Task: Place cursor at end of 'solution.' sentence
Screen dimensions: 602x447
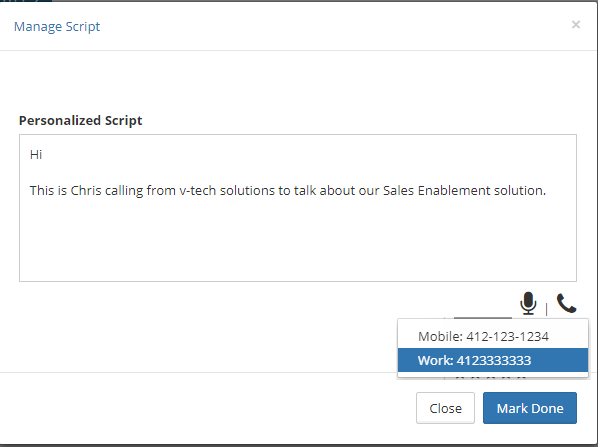Action: point(547,190)
